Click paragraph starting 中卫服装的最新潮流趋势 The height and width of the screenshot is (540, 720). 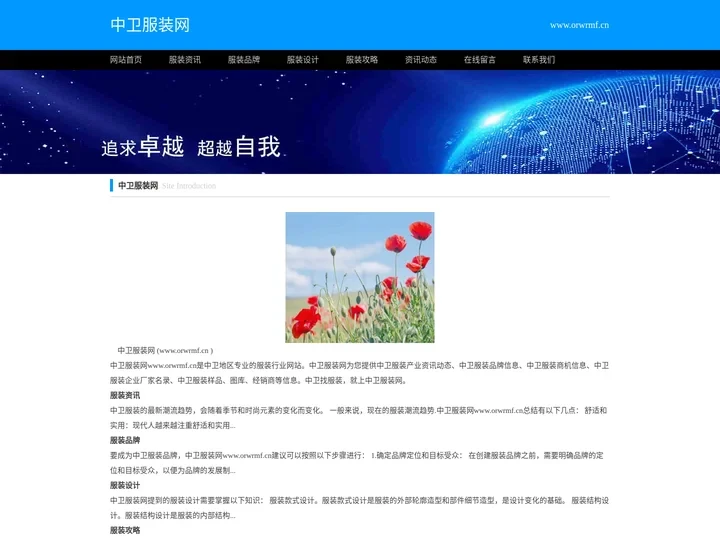tap(359, 418)
